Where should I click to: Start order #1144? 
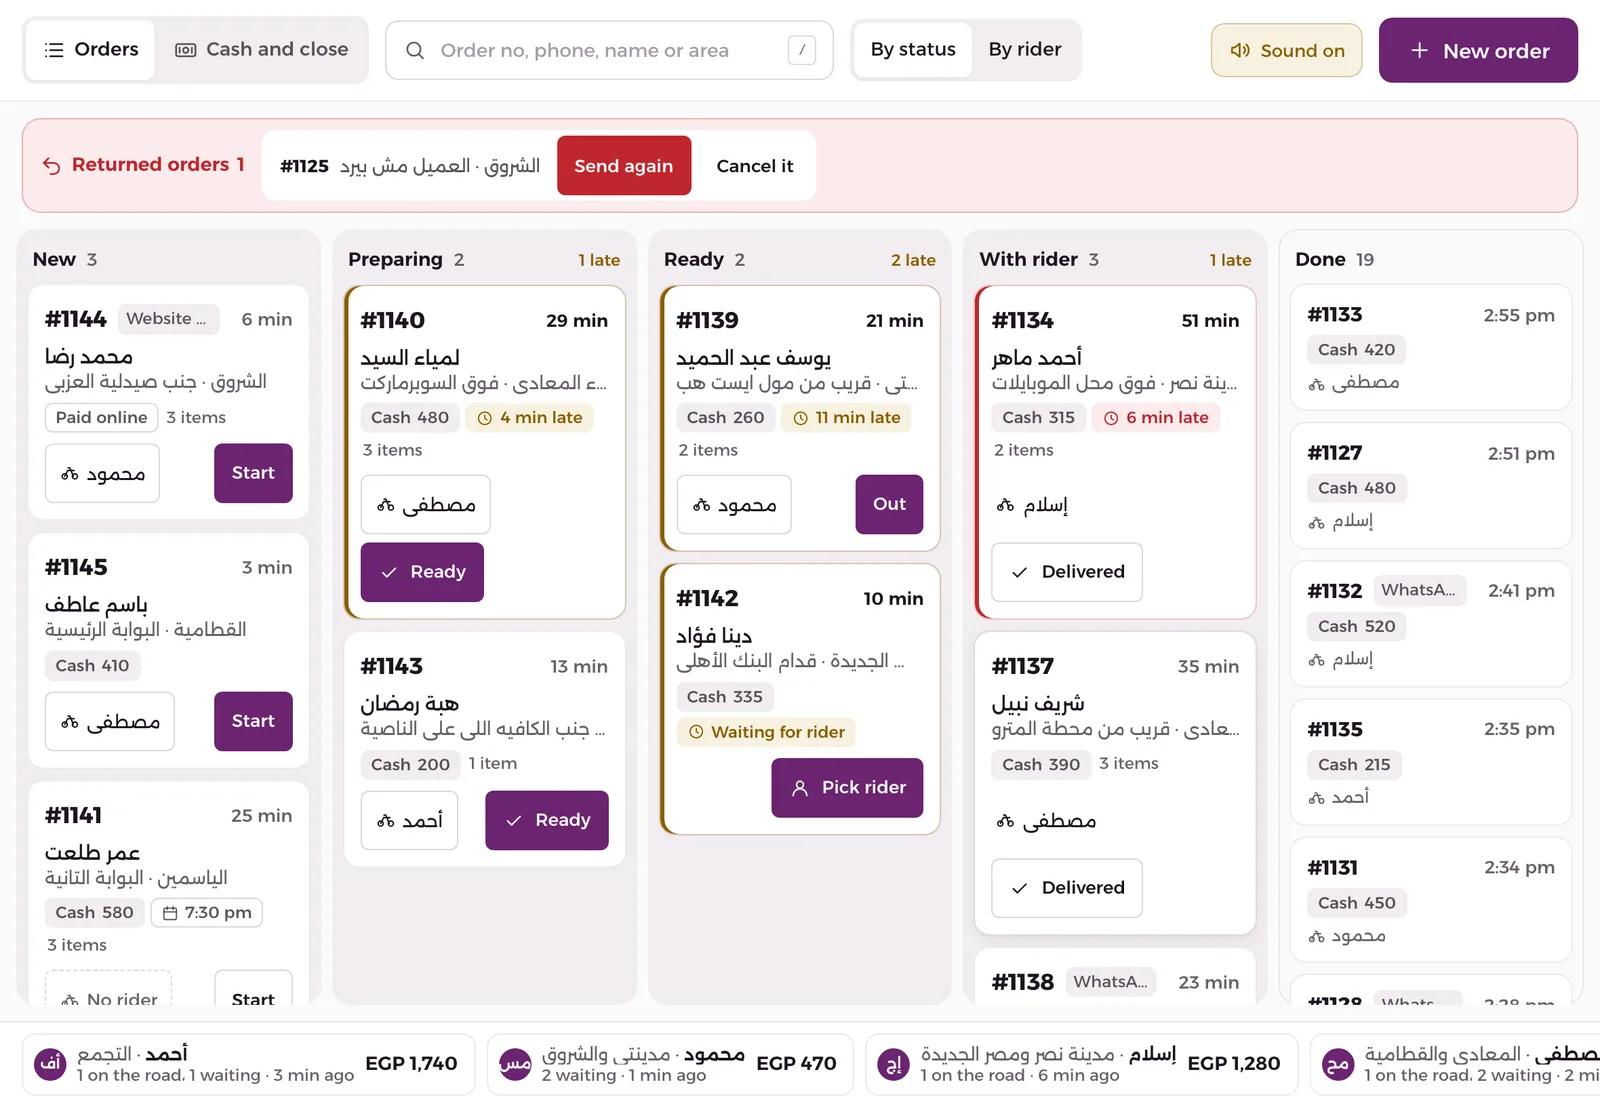click(x=253, y=473)
